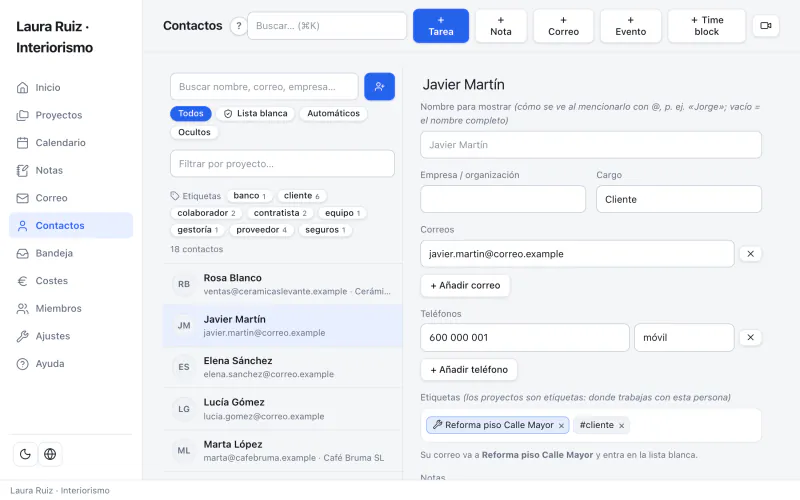Select the Automáticos filter
This screenshot has width=800, height=500.
tap(333, 113)
